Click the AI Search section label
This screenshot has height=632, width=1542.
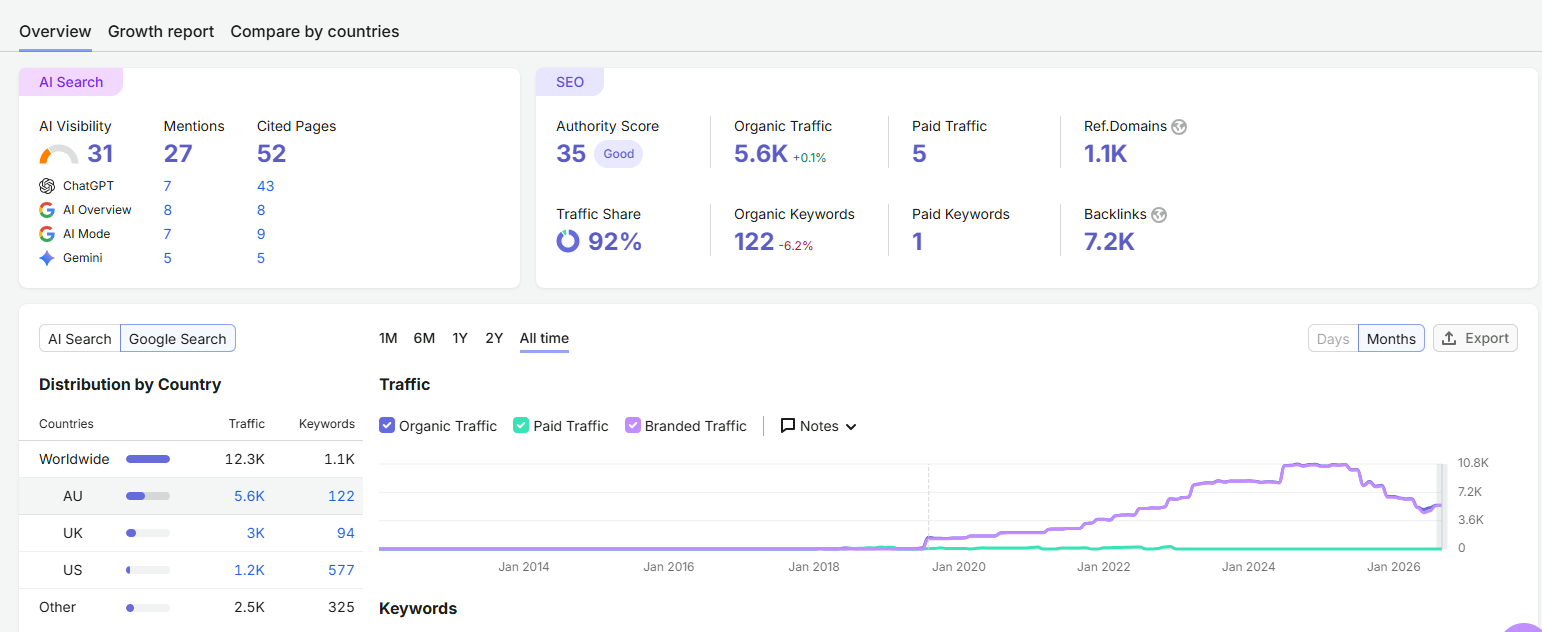click(71, 82)
